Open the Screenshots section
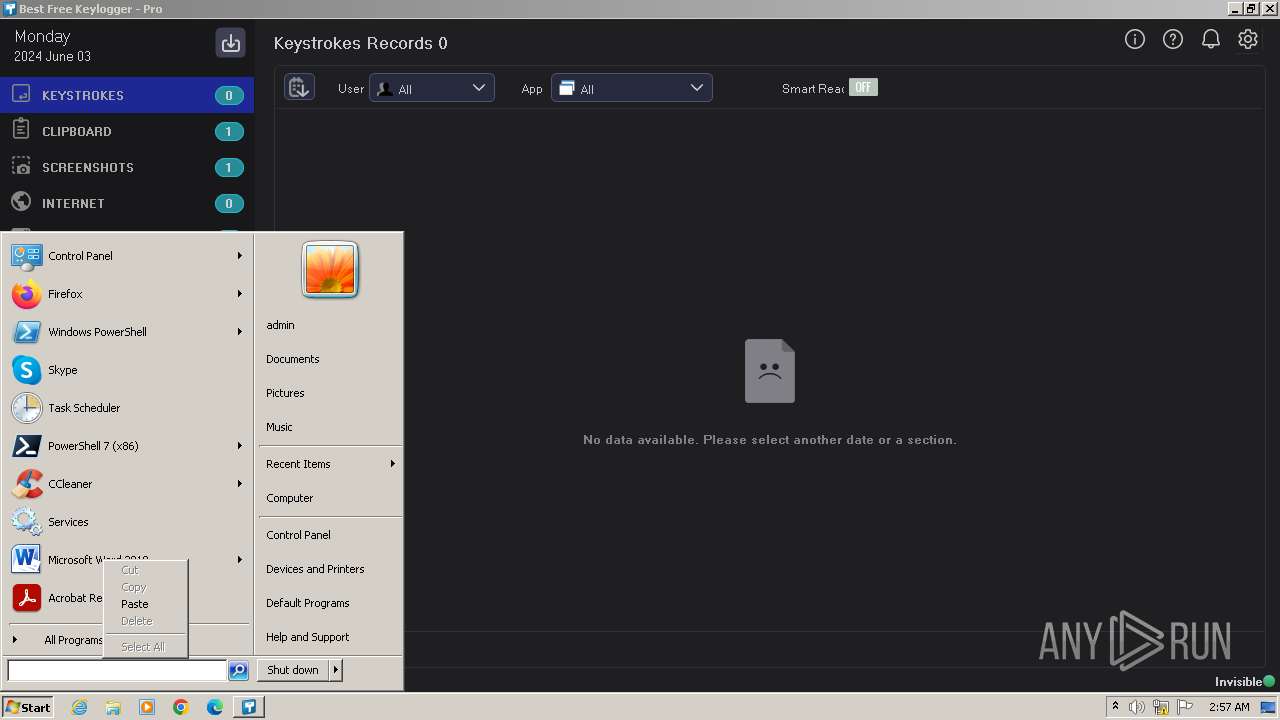 pos(127,167)
